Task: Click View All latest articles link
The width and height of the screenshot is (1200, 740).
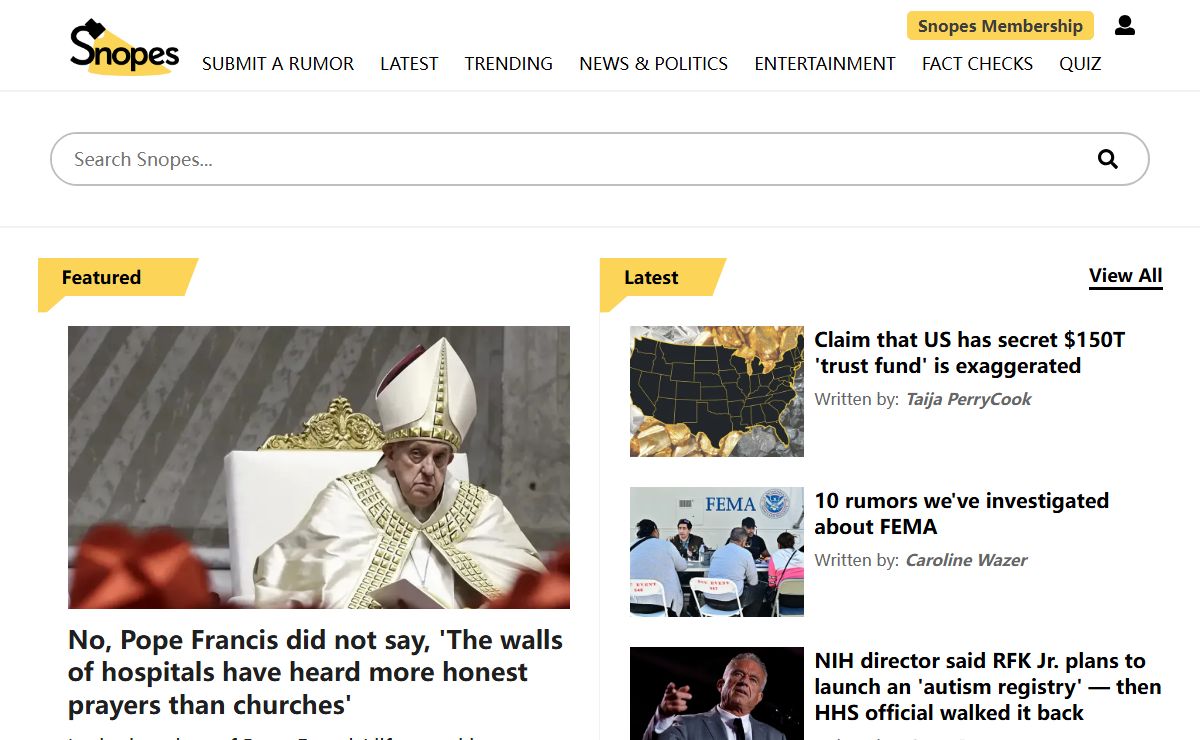Action: coord(1126,276)
